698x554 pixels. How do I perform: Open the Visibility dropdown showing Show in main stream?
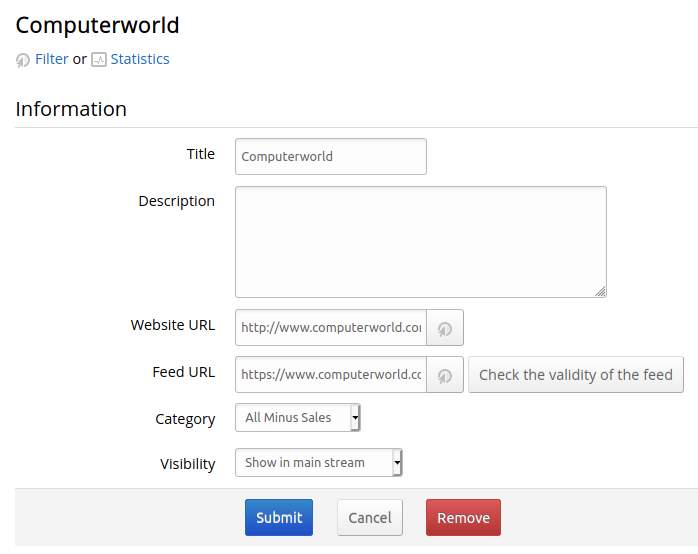click(x=319, y=463)
